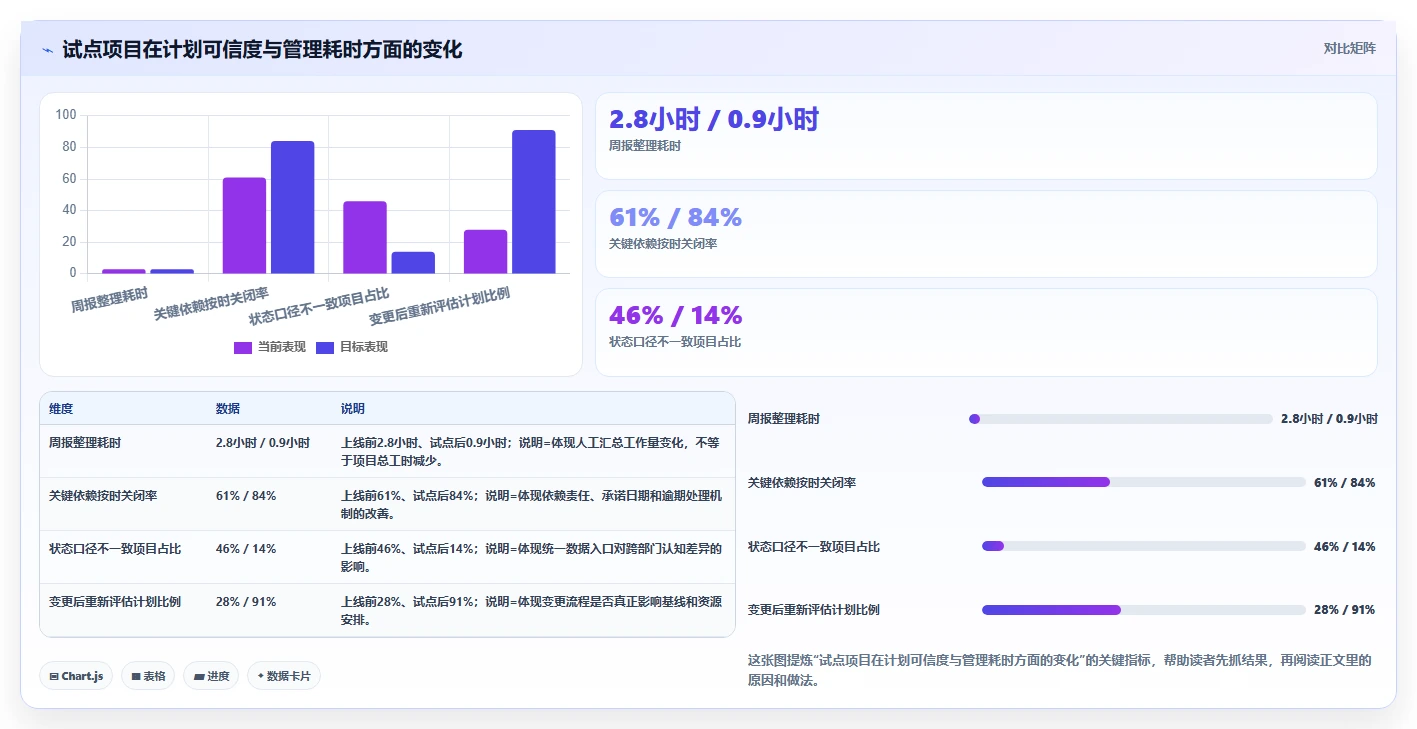1417x729 pixels.
Task: Click the 关键依赖按时关闭率 progress bar
Action: point(1144,482)
